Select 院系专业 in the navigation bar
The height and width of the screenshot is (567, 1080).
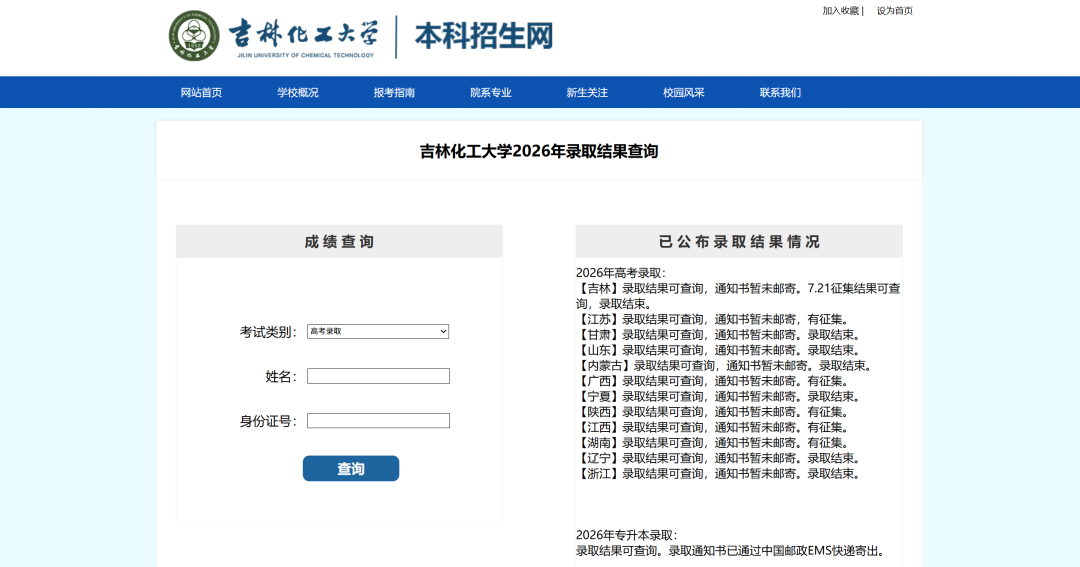click(490, 92)
